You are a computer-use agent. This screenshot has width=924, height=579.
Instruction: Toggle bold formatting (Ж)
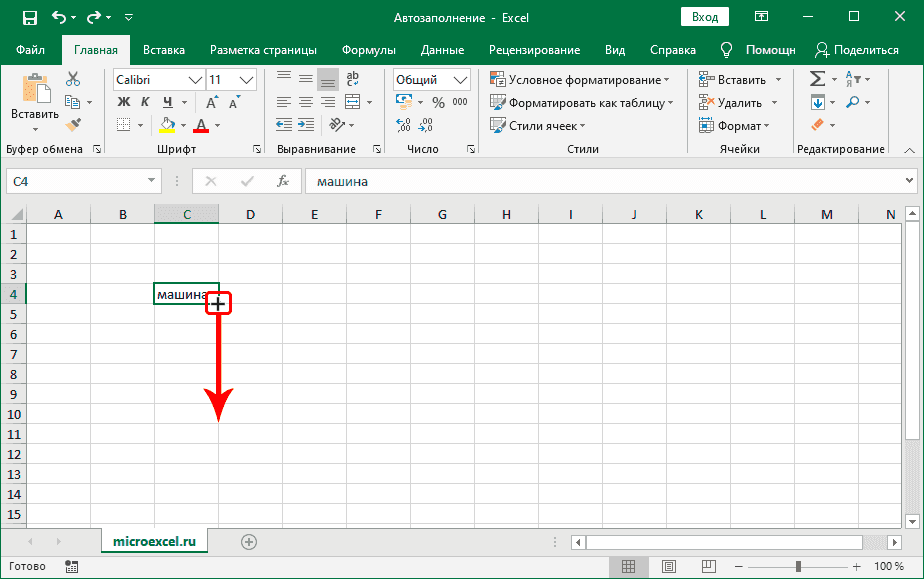124,102
